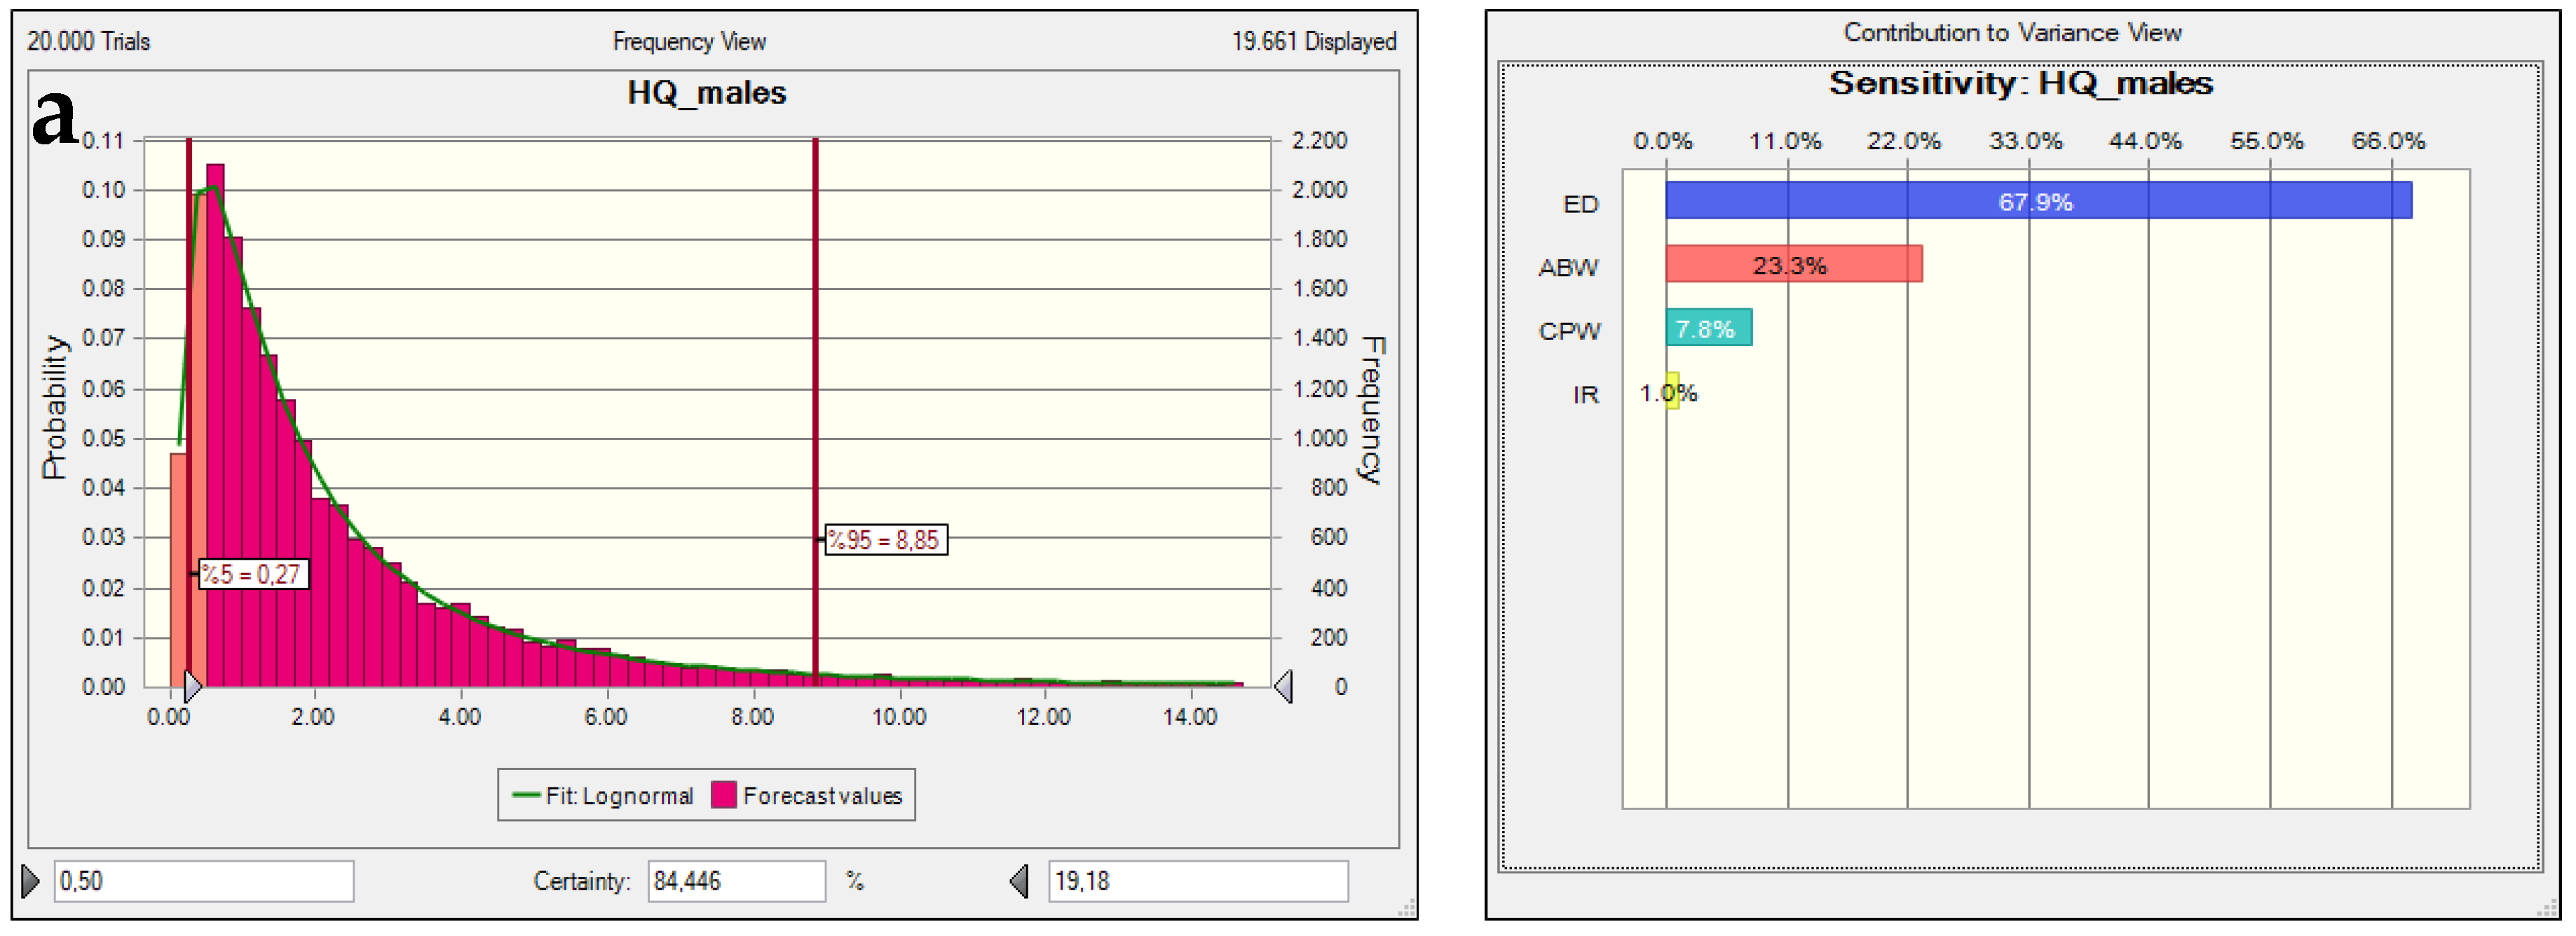Click the Frequency View header text

coord(689,42)
